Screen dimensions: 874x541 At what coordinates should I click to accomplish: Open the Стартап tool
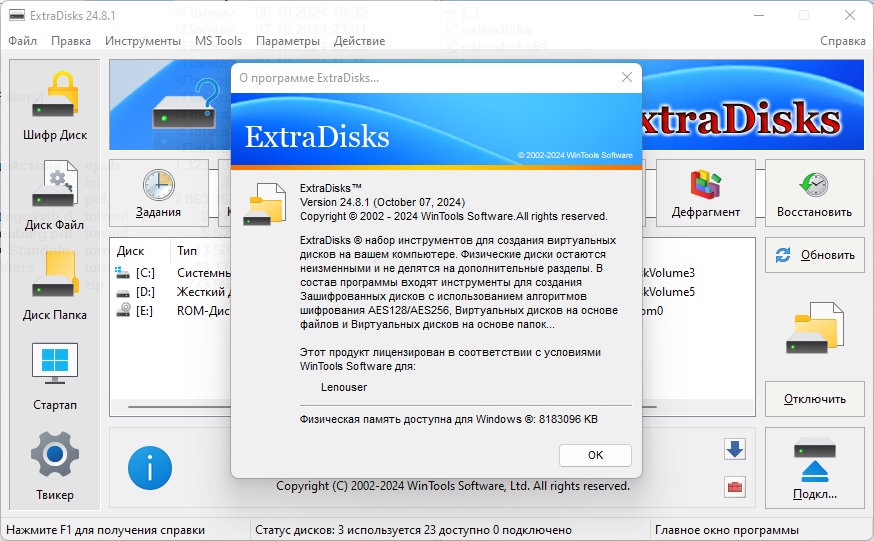click(55, 376)
